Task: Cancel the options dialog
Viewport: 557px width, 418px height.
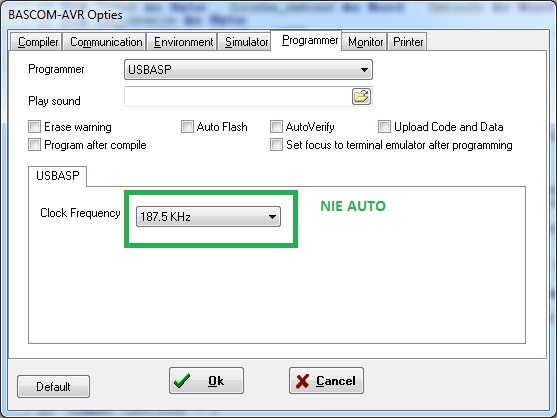Action: click(x=326, y=381)
